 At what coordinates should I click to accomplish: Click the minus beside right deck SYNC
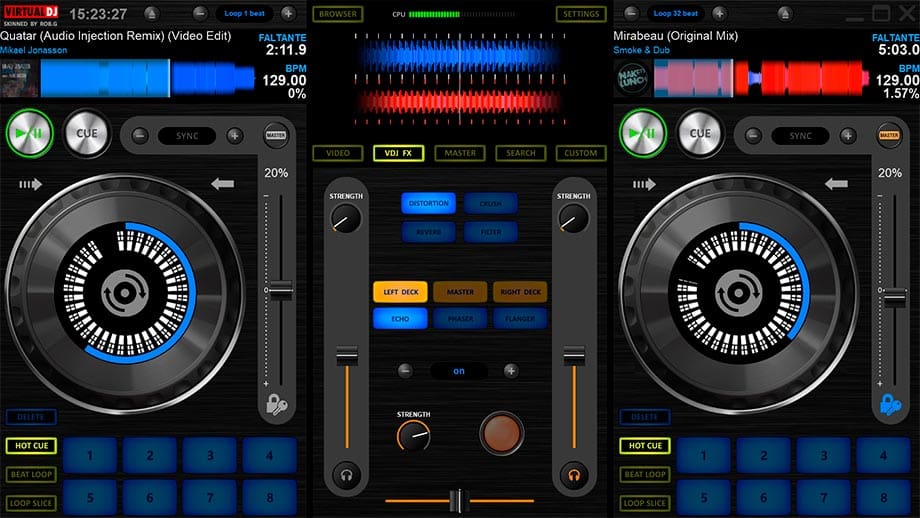(x=753, y=136)
